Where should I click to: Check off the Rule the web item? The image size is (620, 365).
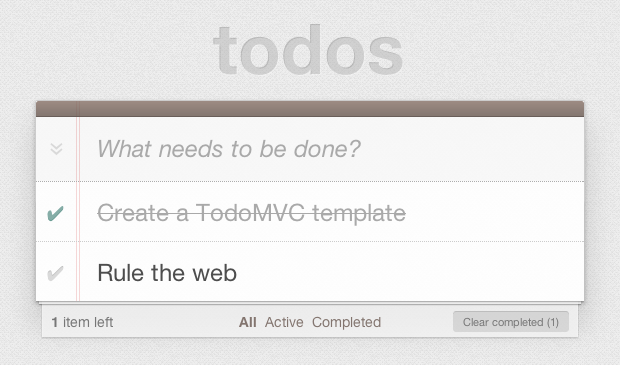point(55,273)
